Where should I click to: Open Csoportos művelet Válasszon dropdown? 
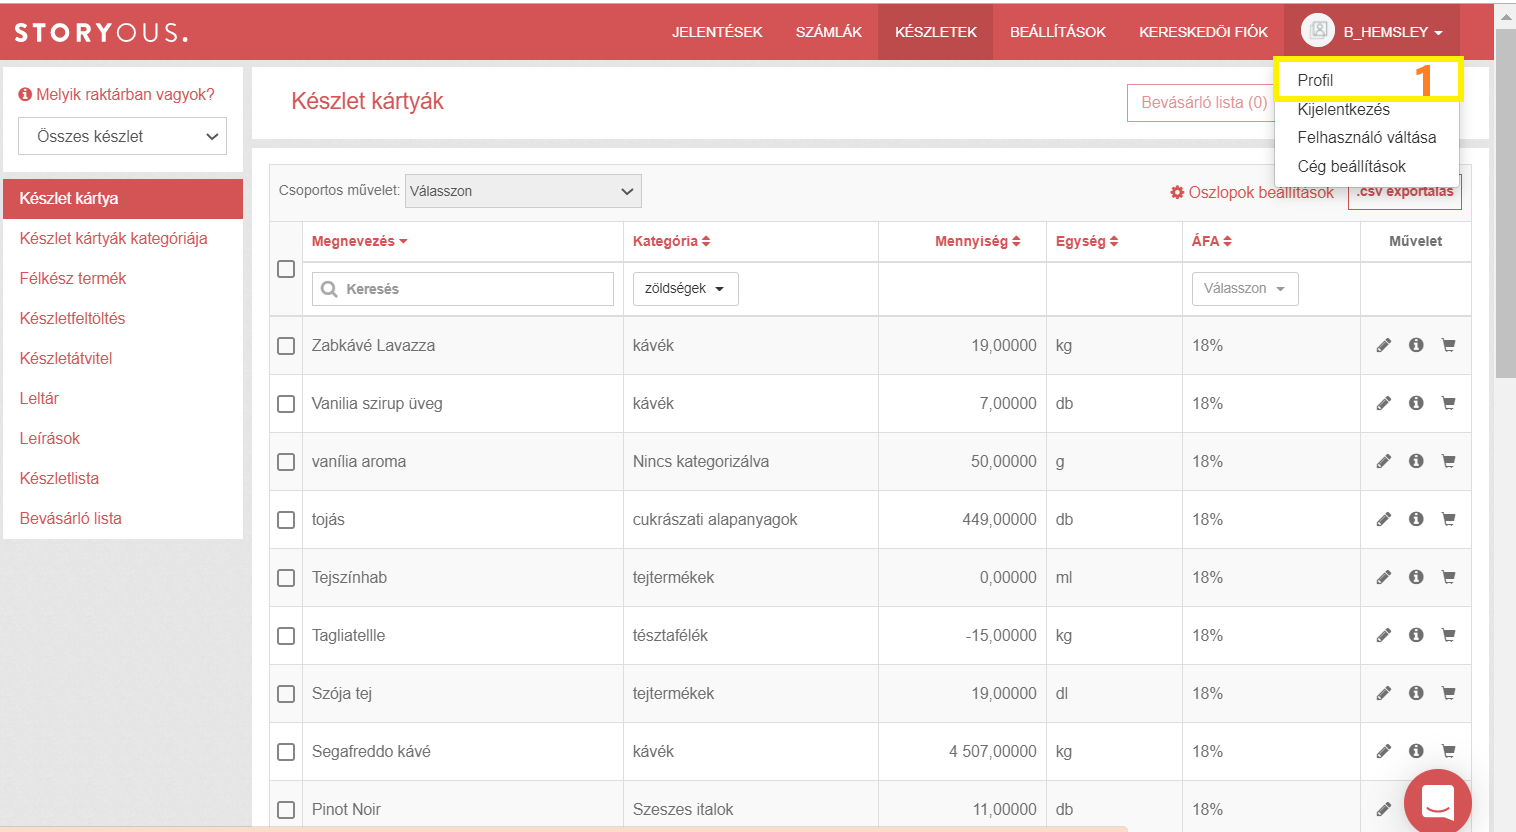pyautogui.click(x=523, y=191)
